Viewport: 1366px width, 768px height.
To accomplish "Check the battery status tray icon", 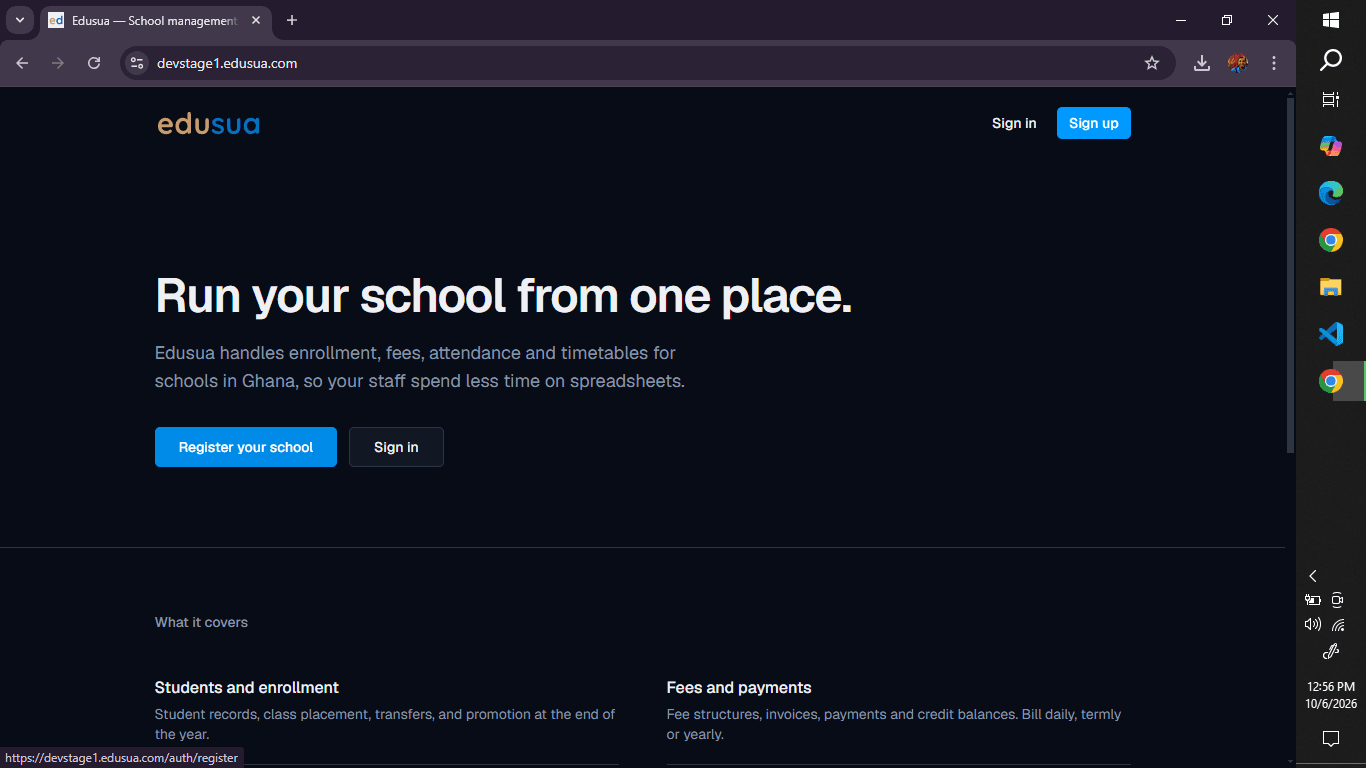I will pos(1313,600).
